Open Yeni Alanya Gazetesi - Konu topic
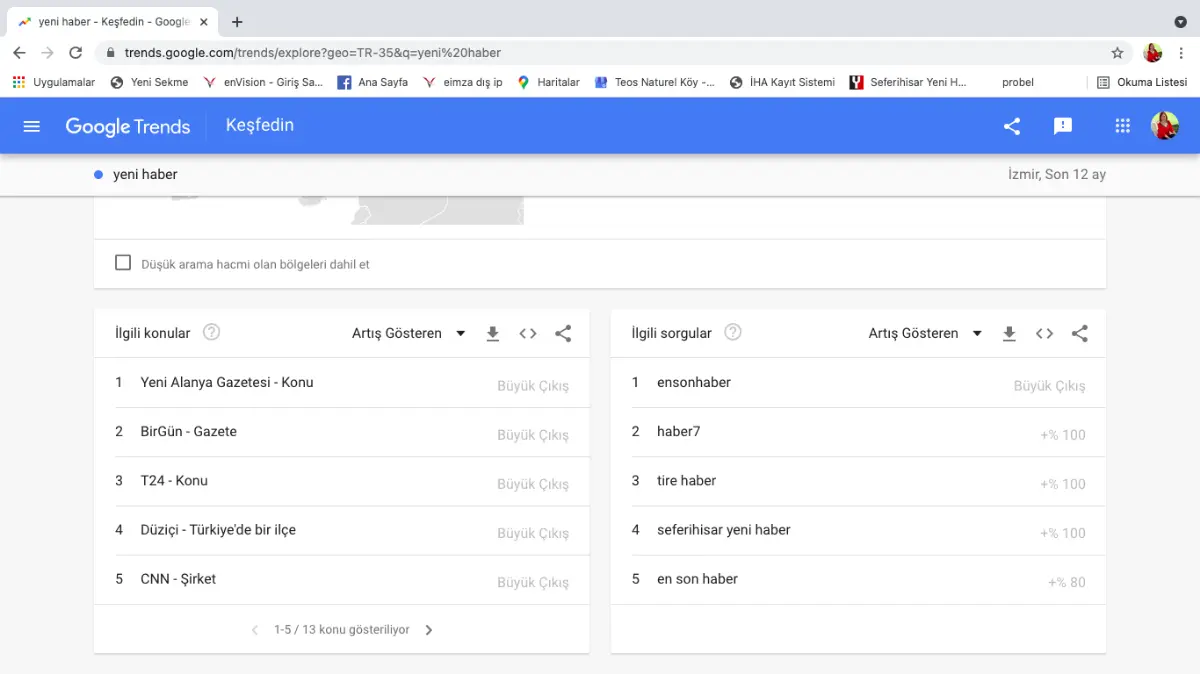1200x674 pixels. click(227, 382)
